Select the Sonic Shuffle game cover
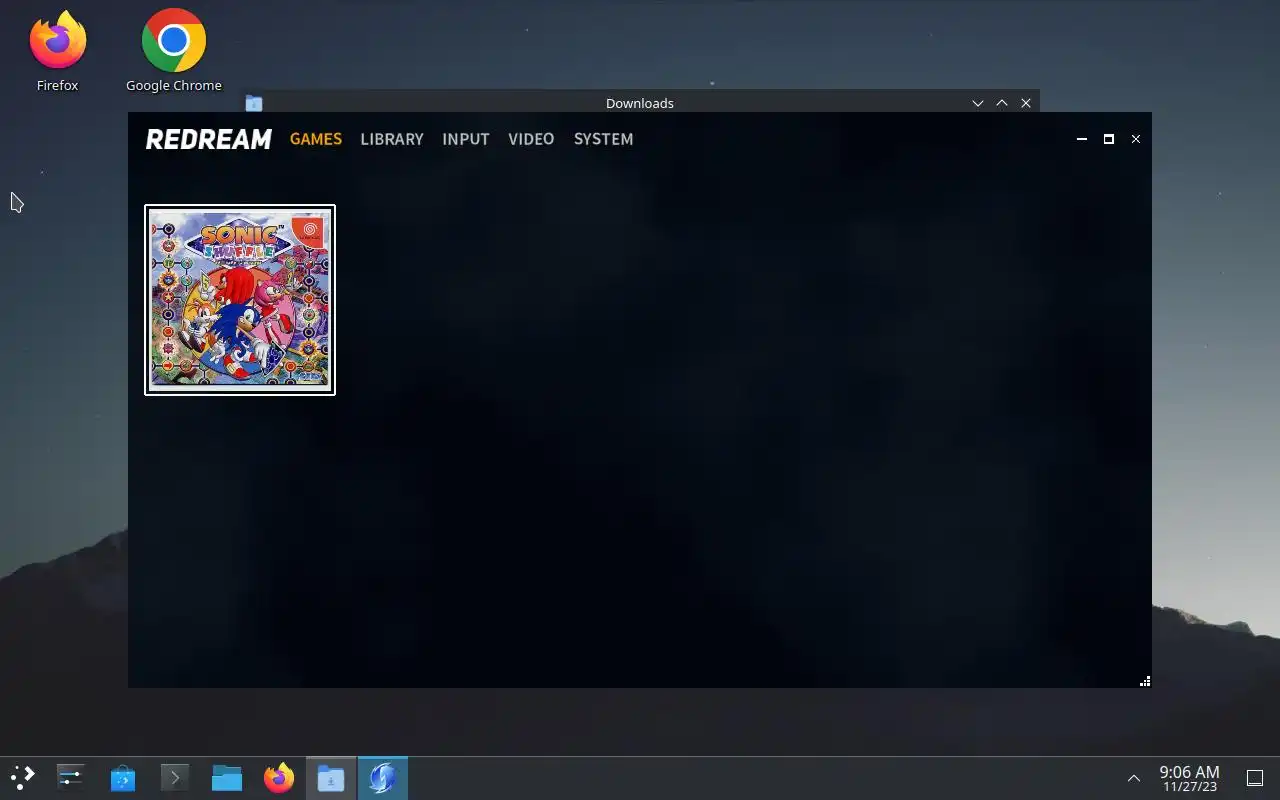 point(240,300)
